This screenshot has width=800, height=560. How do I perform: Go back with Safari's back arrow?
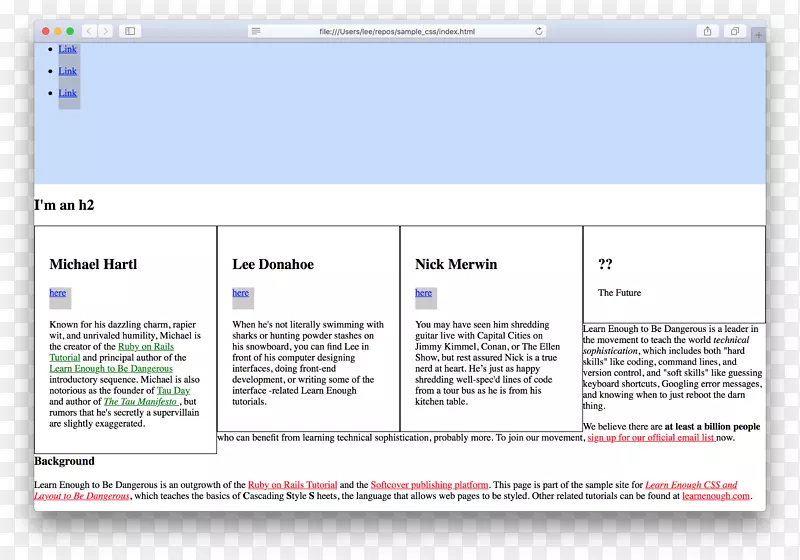click(89, 31)
